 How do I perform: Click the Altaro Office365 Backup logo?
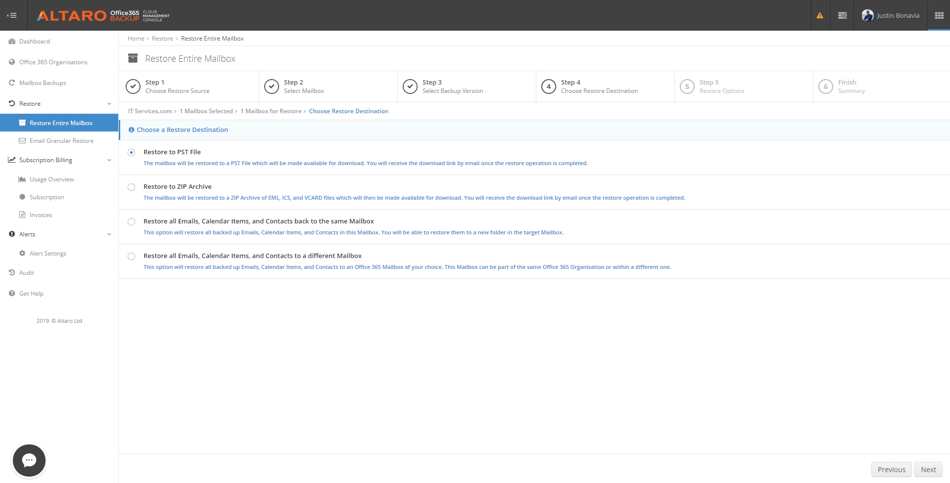click(102, 15)
